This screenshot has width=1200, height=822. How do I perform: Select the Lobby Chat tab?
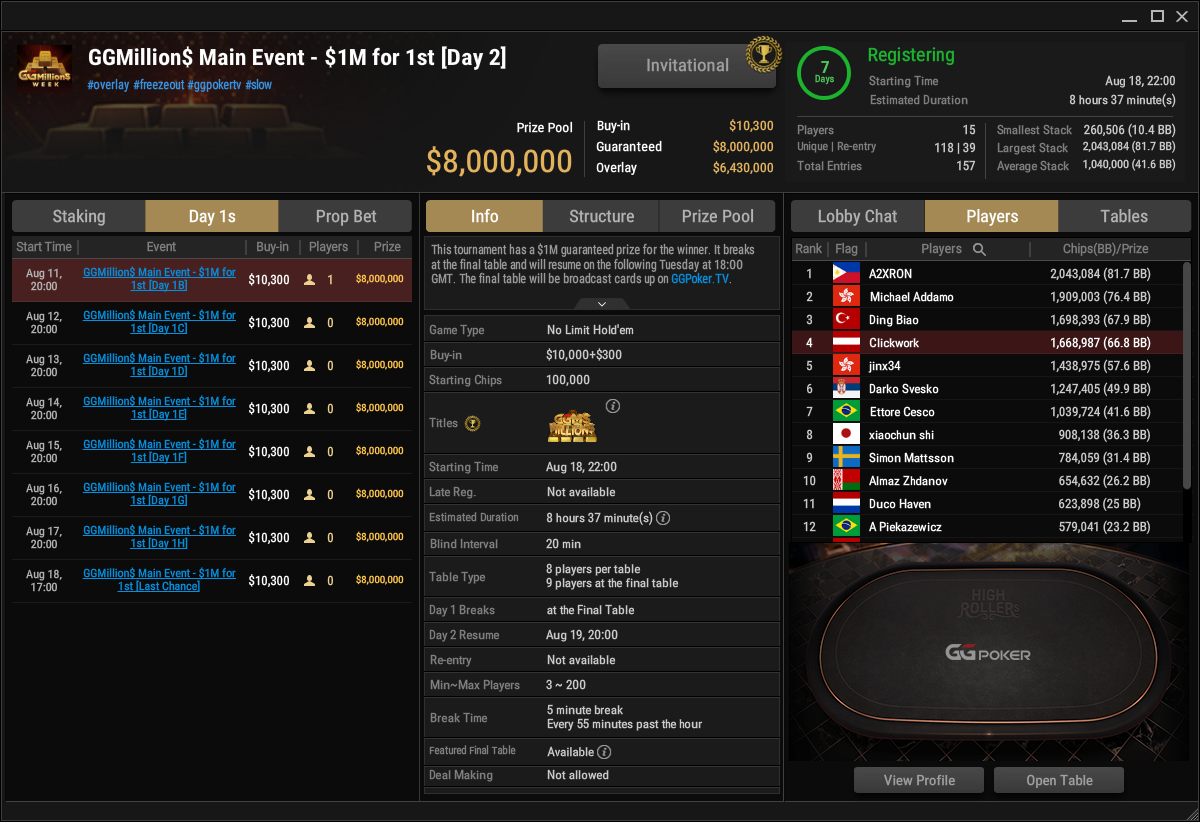(x=858, y=216)
